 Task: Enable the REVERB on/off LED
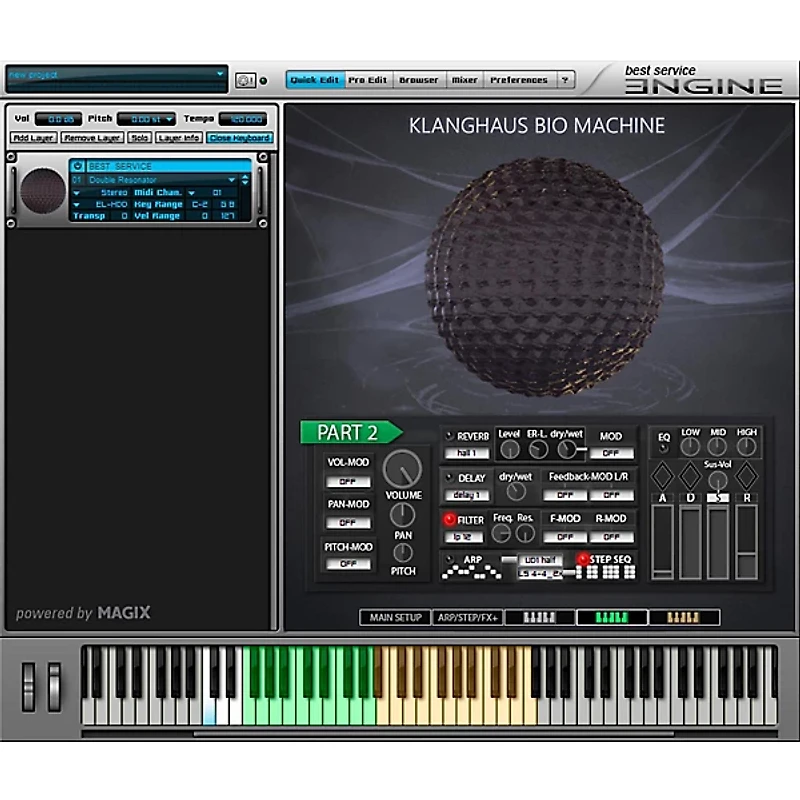[x=450, y=436]
